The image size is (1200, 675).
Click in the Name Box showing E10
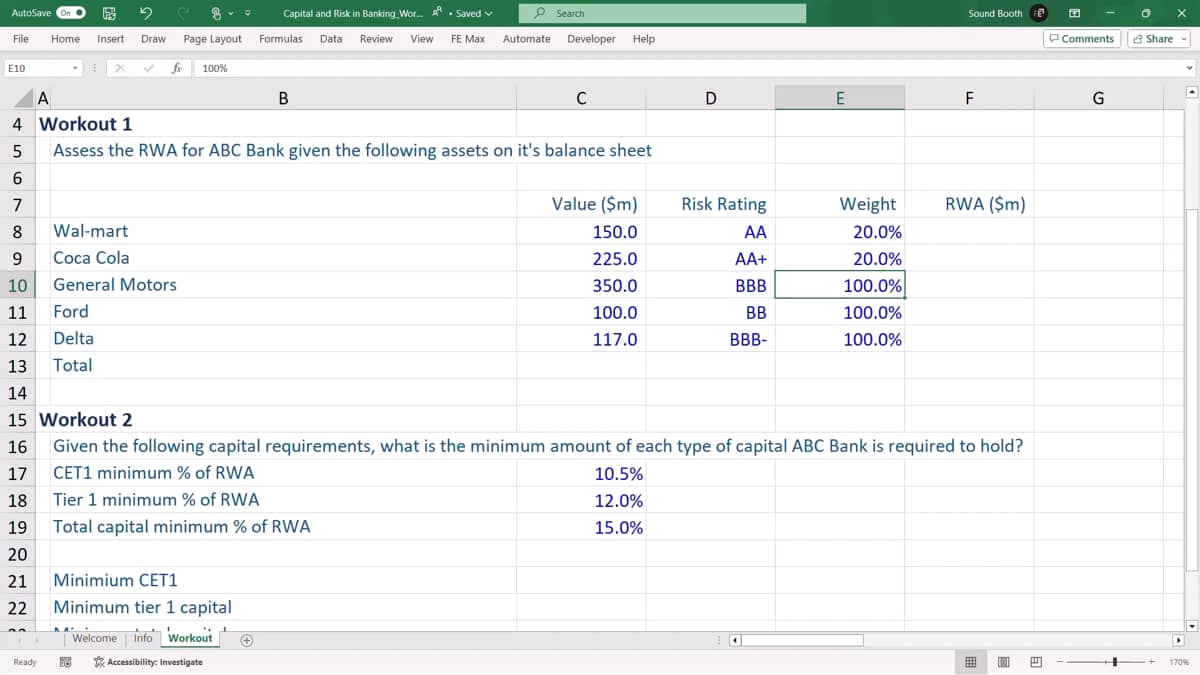click(x=36, y=68)
